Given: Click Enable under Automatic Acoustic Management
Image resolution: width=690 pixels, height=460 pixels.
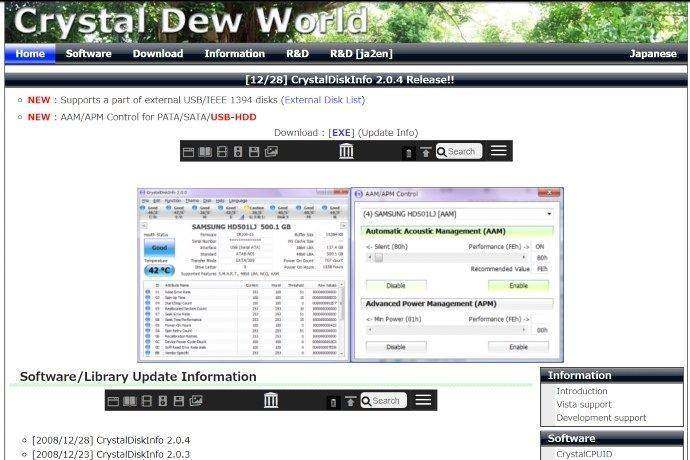Looking at the screenshot, I should [x=518, y=286].
